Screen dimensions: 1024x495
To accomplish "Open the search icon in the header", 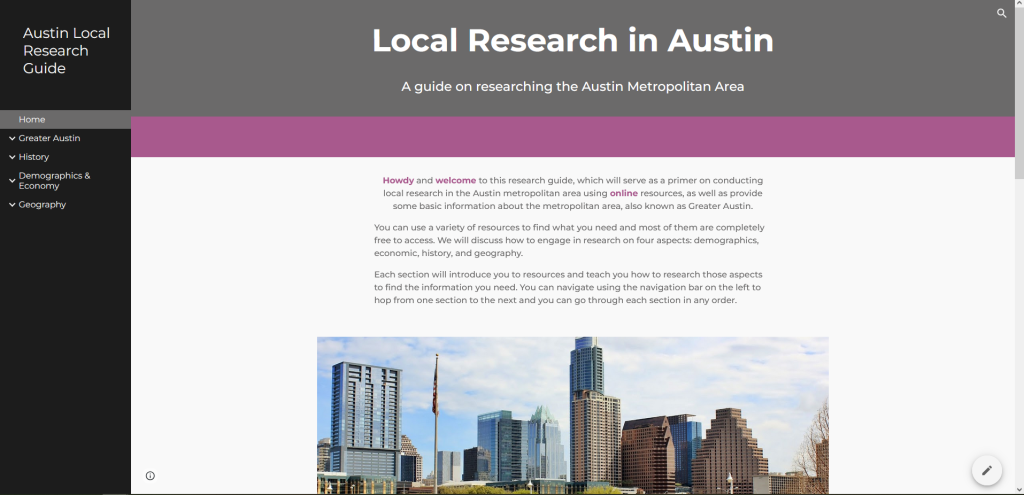I will 1001,13.
